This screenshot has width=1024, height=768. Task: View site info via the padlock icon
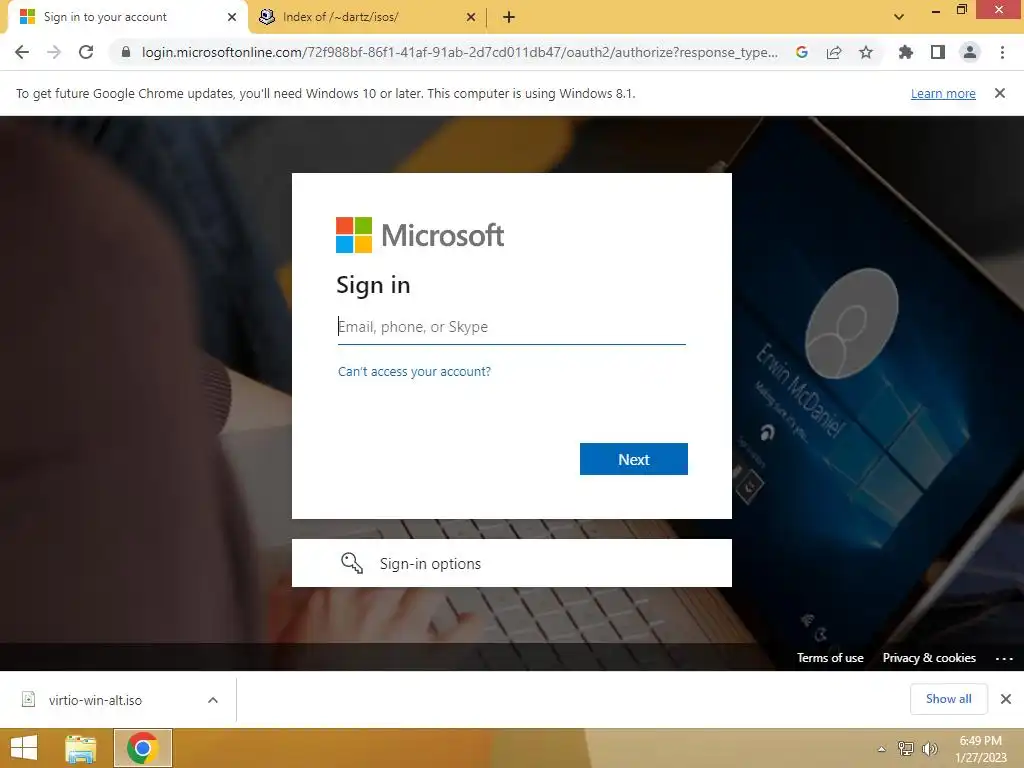tap(126, 52)
